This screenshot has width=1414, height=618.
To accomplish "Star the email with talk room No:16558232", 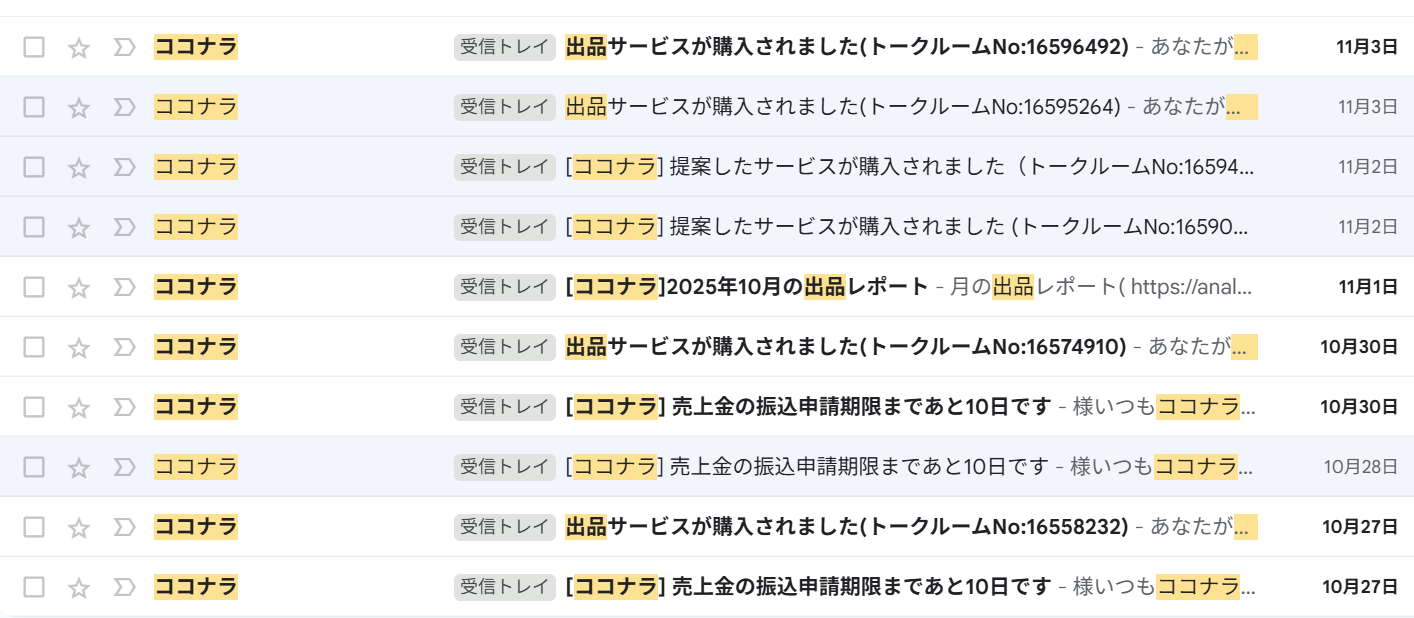I will (79, 527).
